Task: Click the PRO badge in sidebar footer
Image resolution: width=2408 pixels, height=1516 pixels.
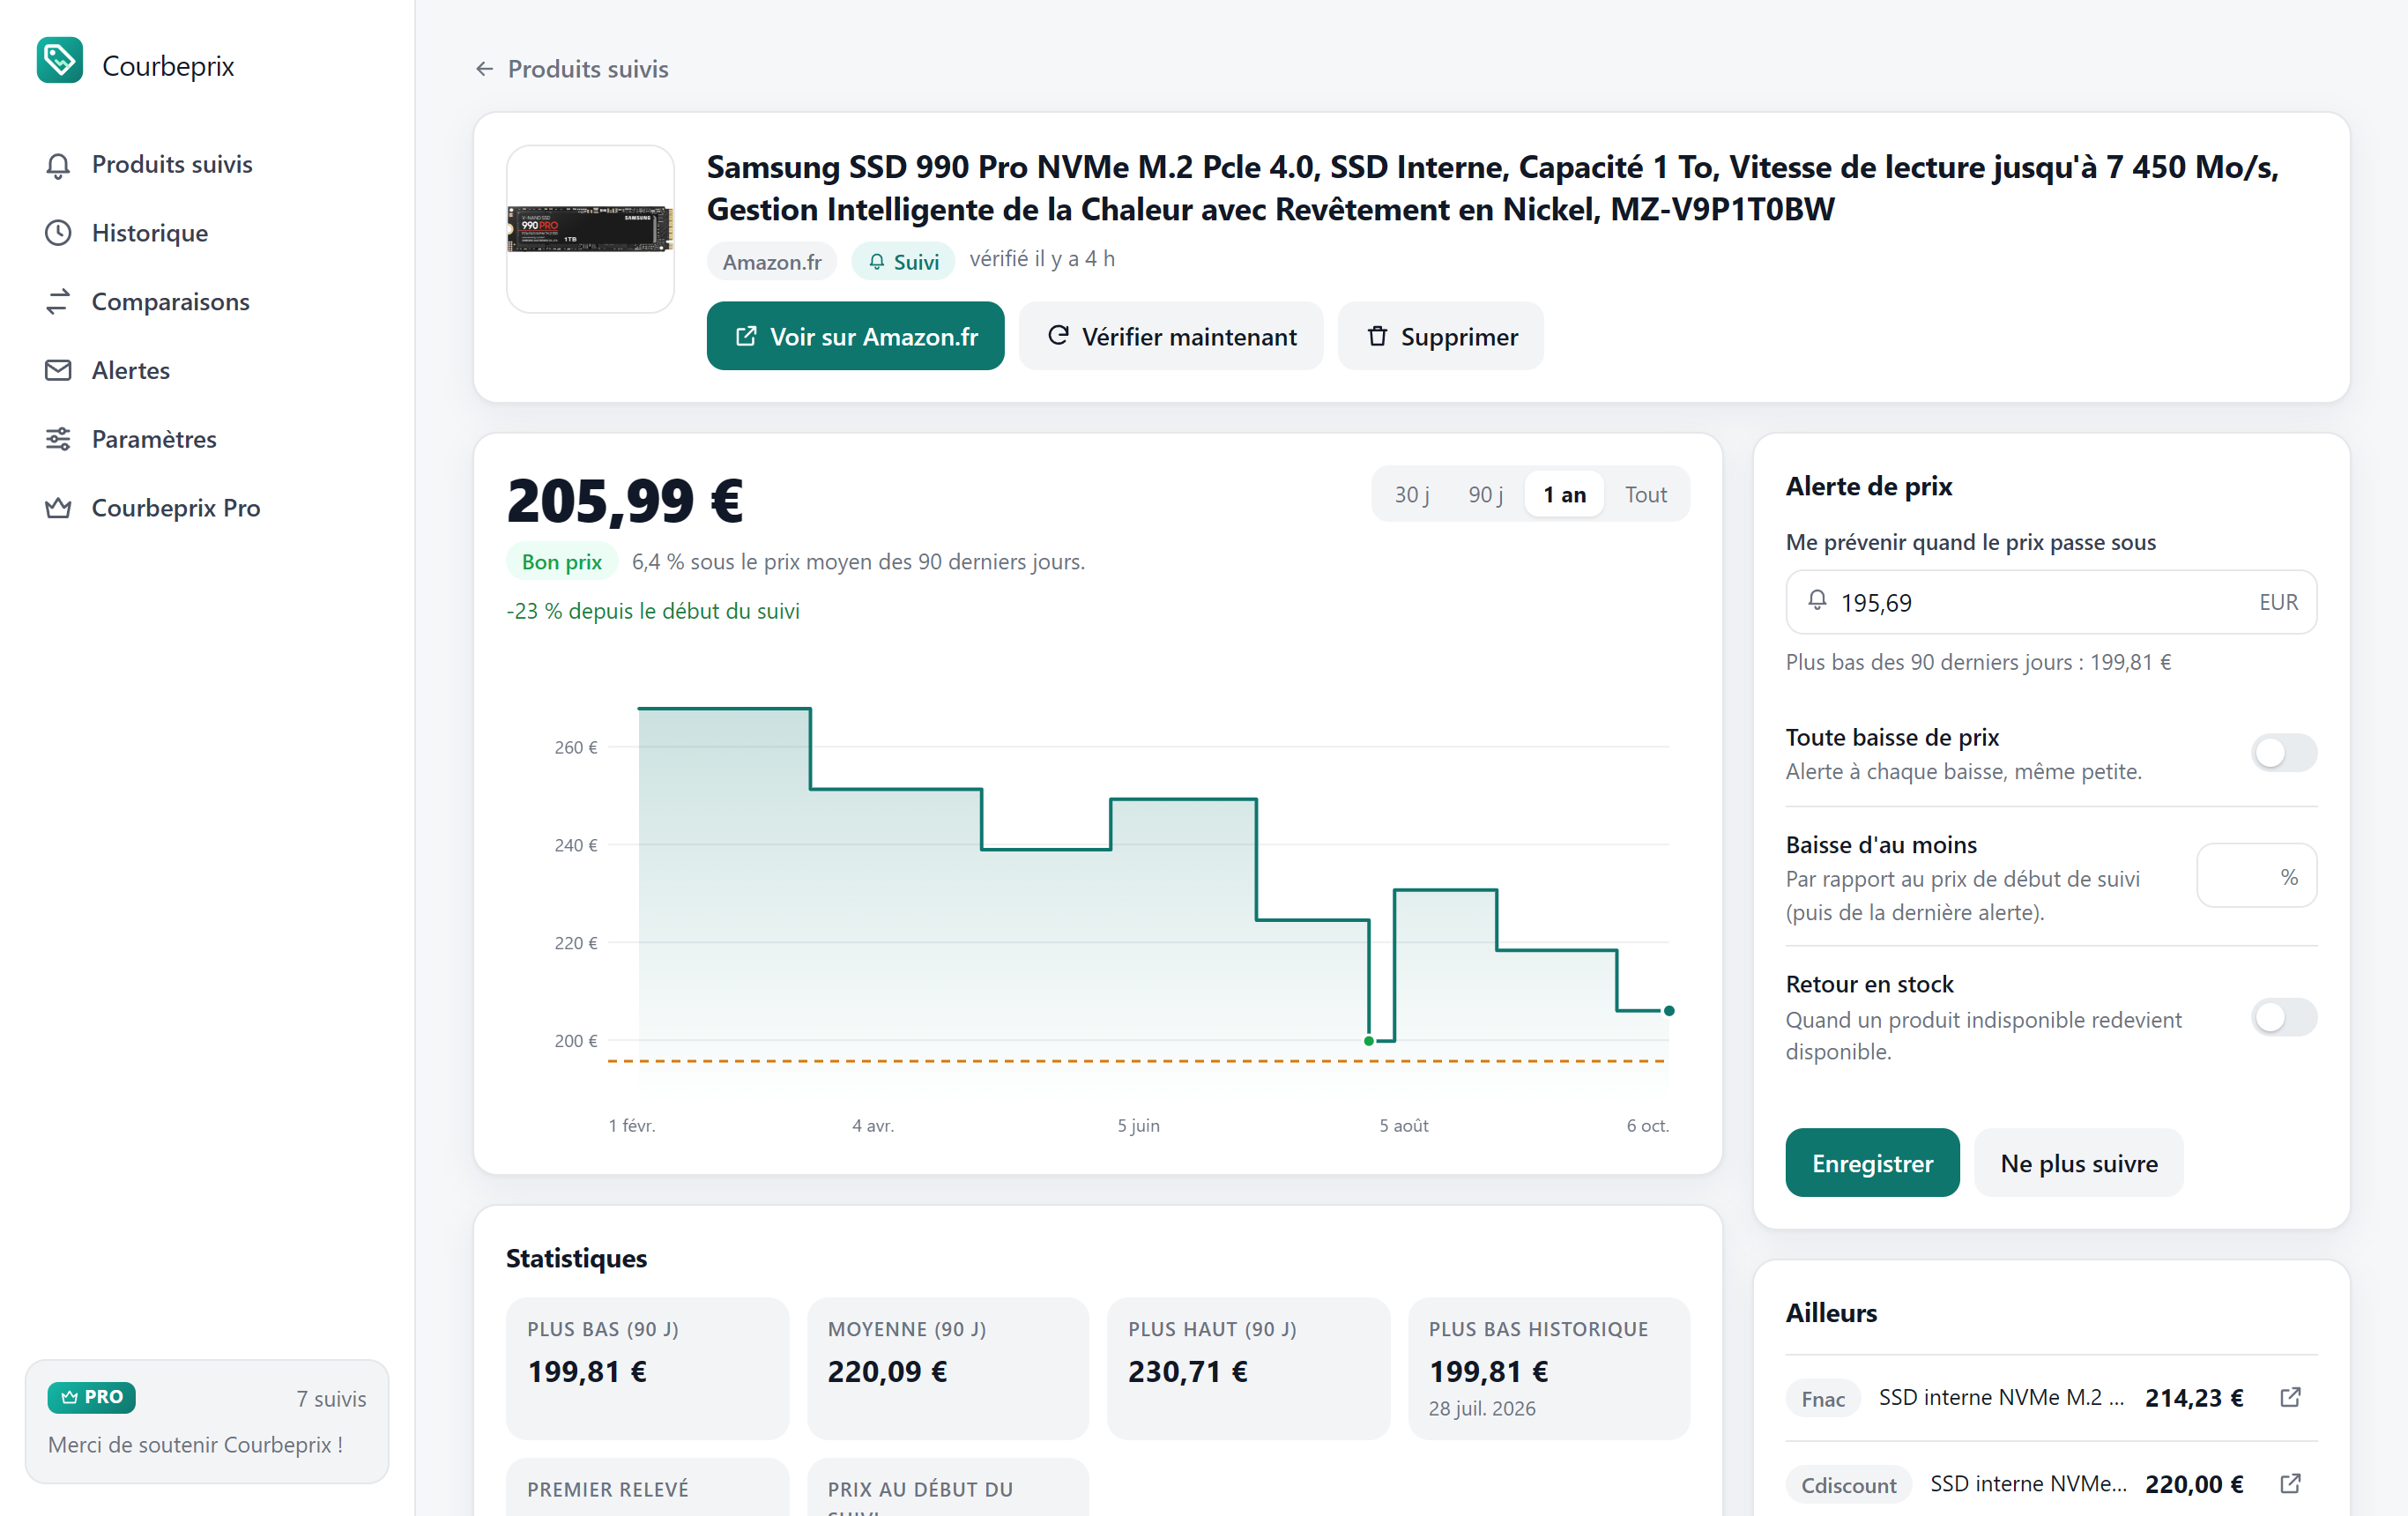Action: tap(91, 1397)
